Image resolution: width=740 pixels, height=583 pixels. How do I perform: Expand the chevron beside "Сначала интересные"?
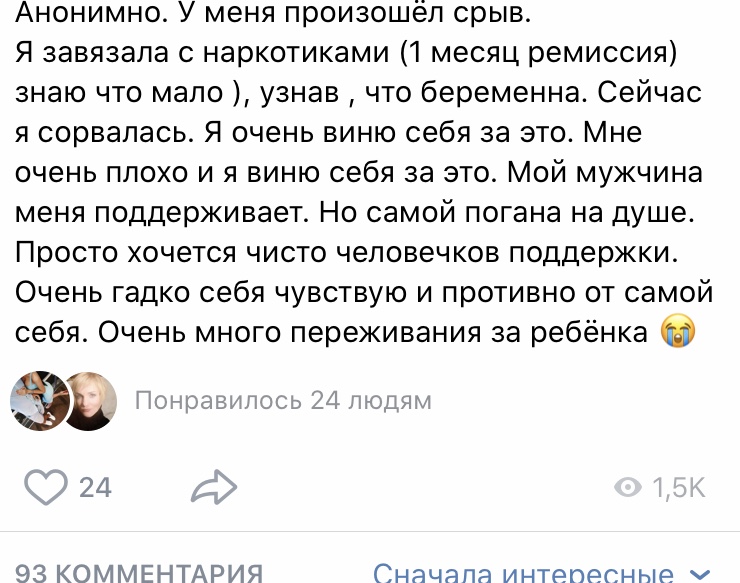pos(701,574)
